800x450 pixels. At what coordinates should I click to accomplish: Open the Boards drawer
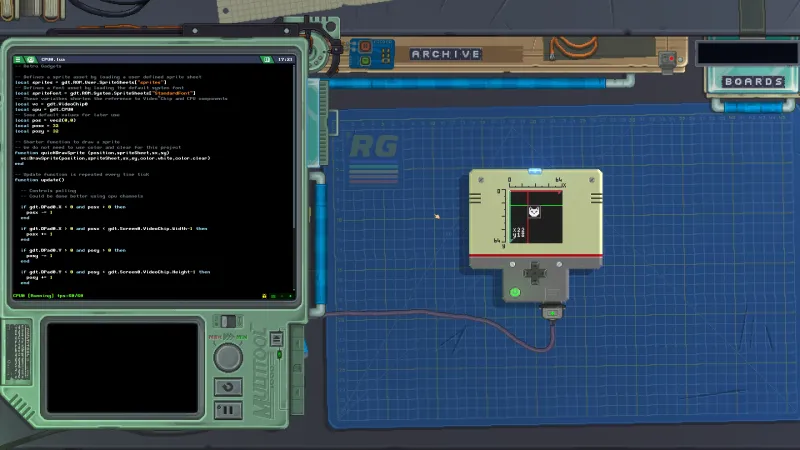[753, 82]
